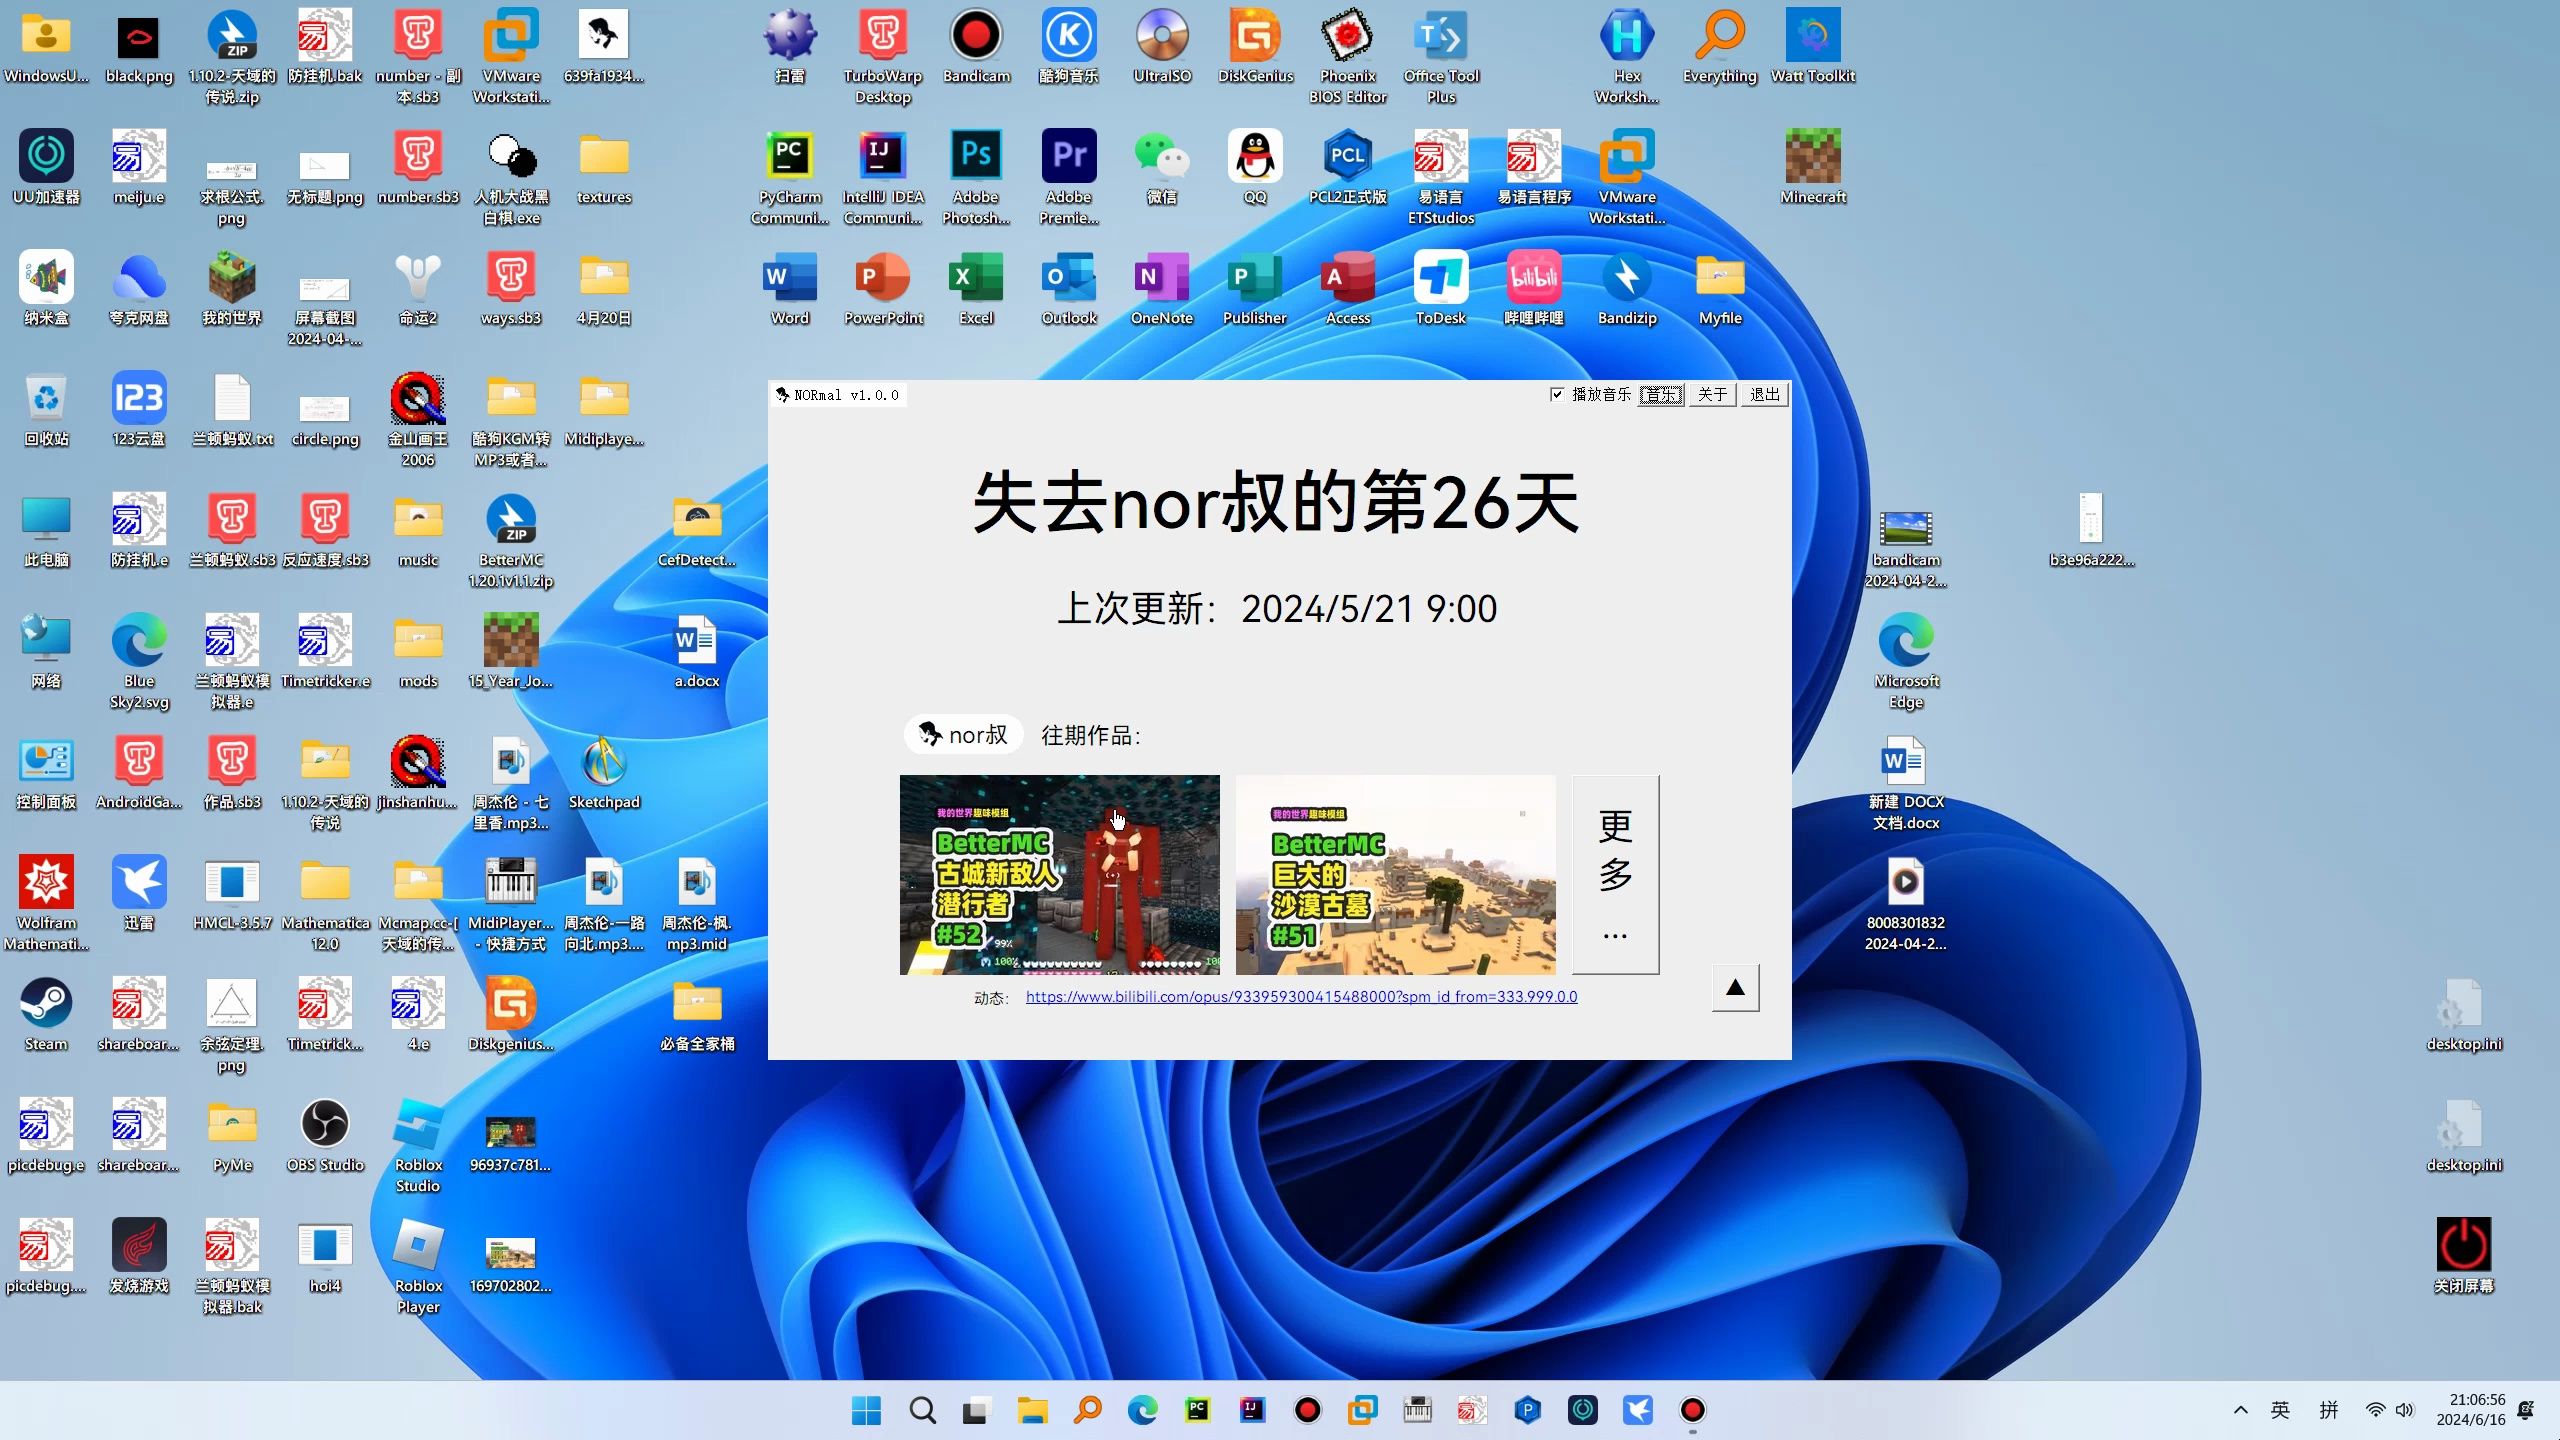The width and height of the screenshot is (2560, 1440).
Task: Open Phoenix BIOS Editor icon
Action: 1348,58
